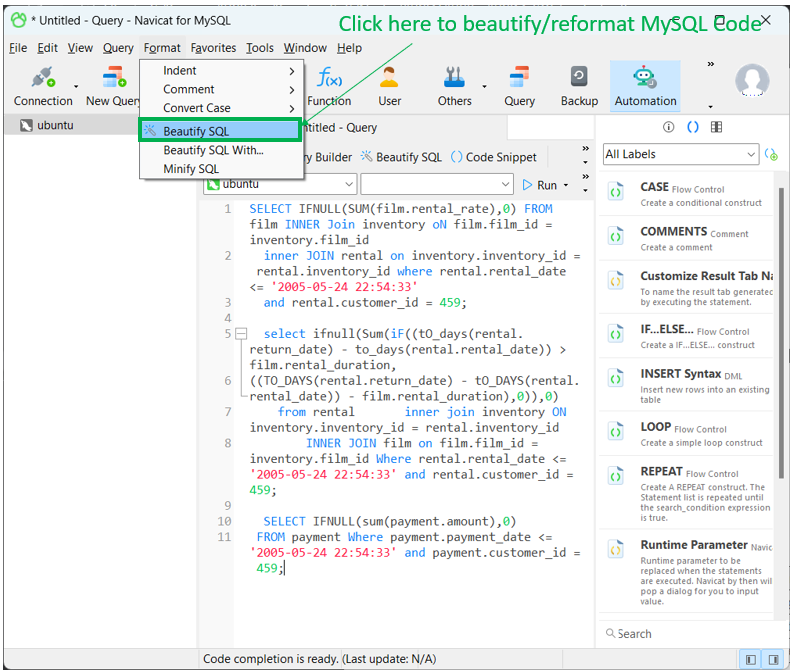
Task: Open the File menu
Action: coord(18,48)
